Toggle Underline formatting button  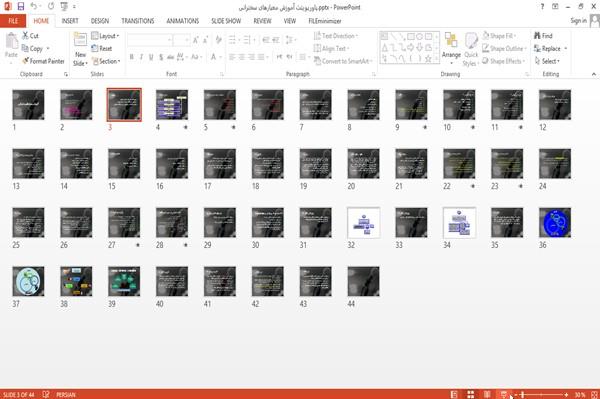151,57
